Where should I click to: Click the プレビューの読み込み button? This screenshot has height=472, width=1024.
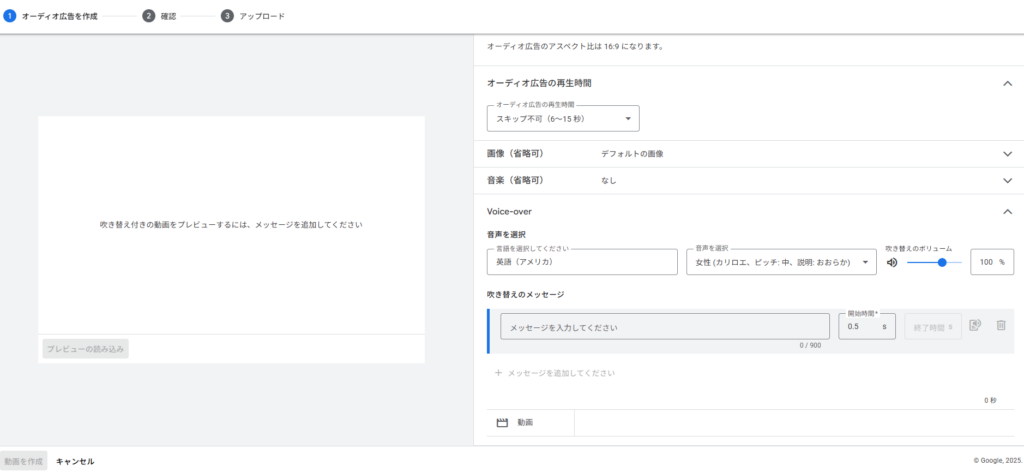coord(86,349)
